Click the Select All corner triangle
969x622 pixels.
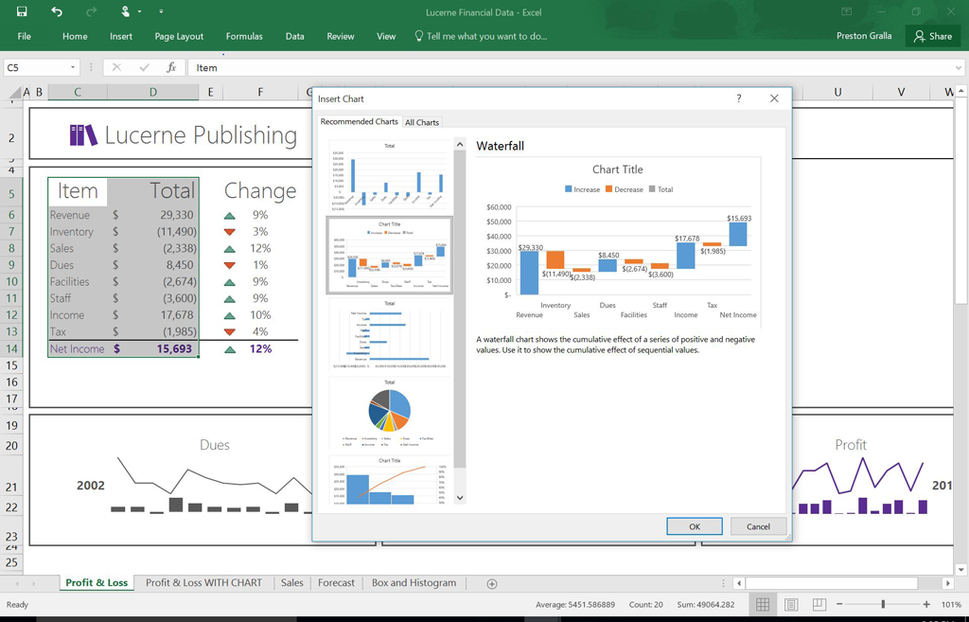14,93
